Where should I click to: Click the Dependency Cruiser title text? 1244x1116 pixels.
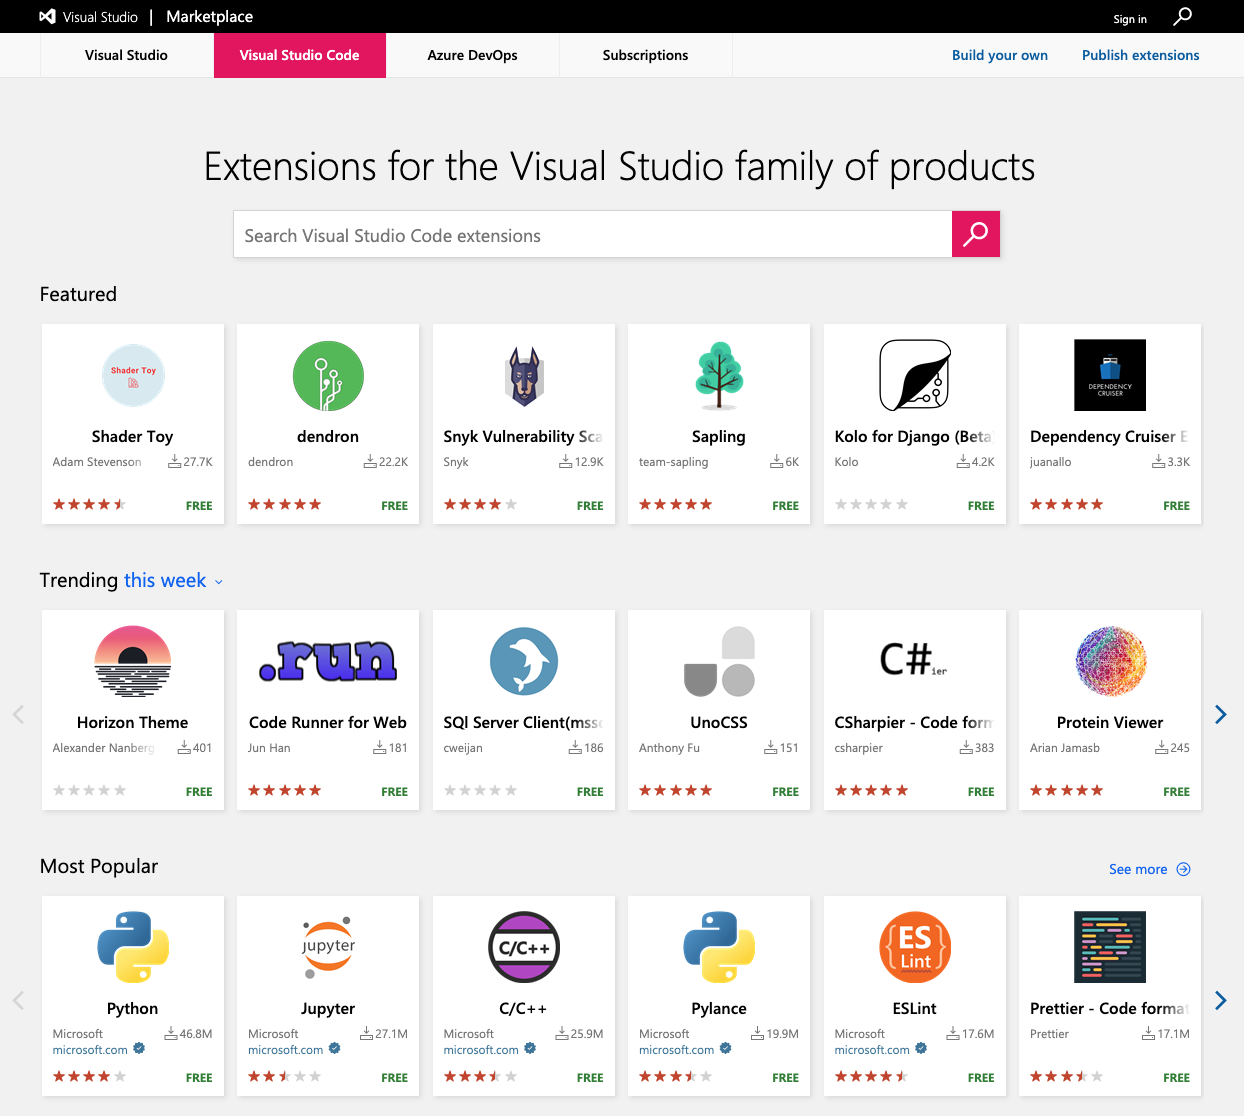(1109, 436)
